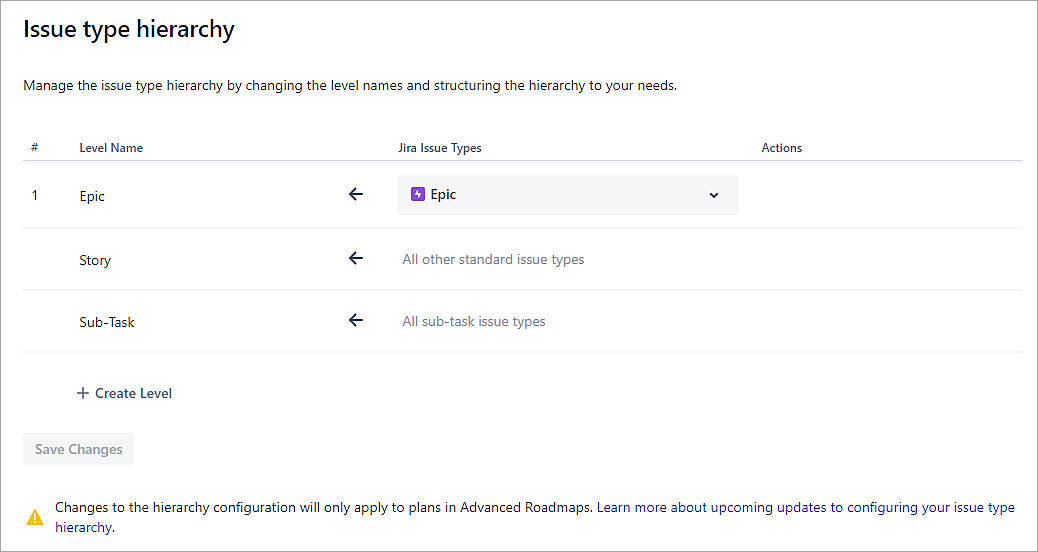The width and height of the screenshot is (1038, 552).
Task: Click the left arrow in the Epic row
Action: pos(355,195)
